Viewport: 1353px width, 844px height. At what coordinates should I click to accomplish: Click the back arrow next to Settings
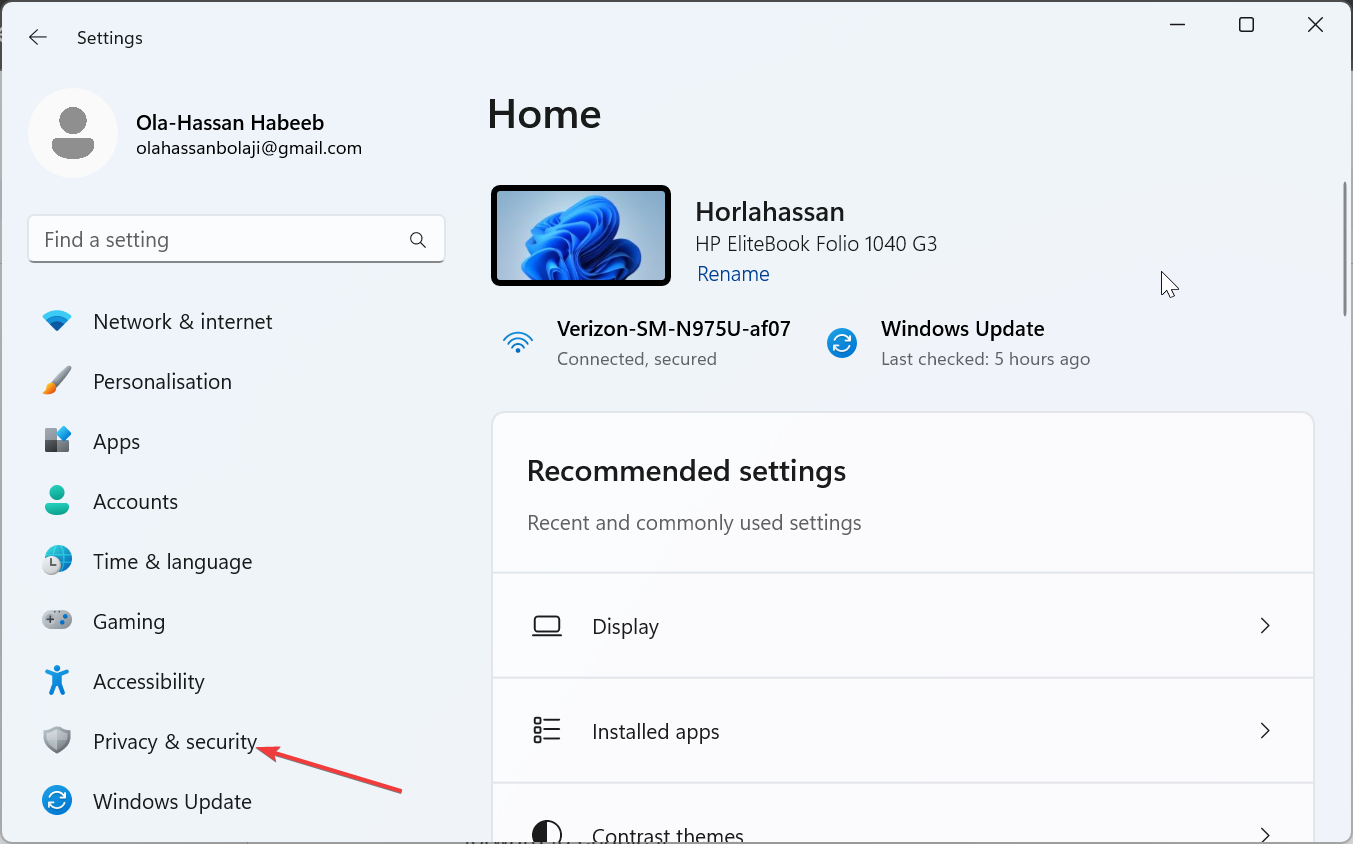pyautogui.click(x=37, y=37)
